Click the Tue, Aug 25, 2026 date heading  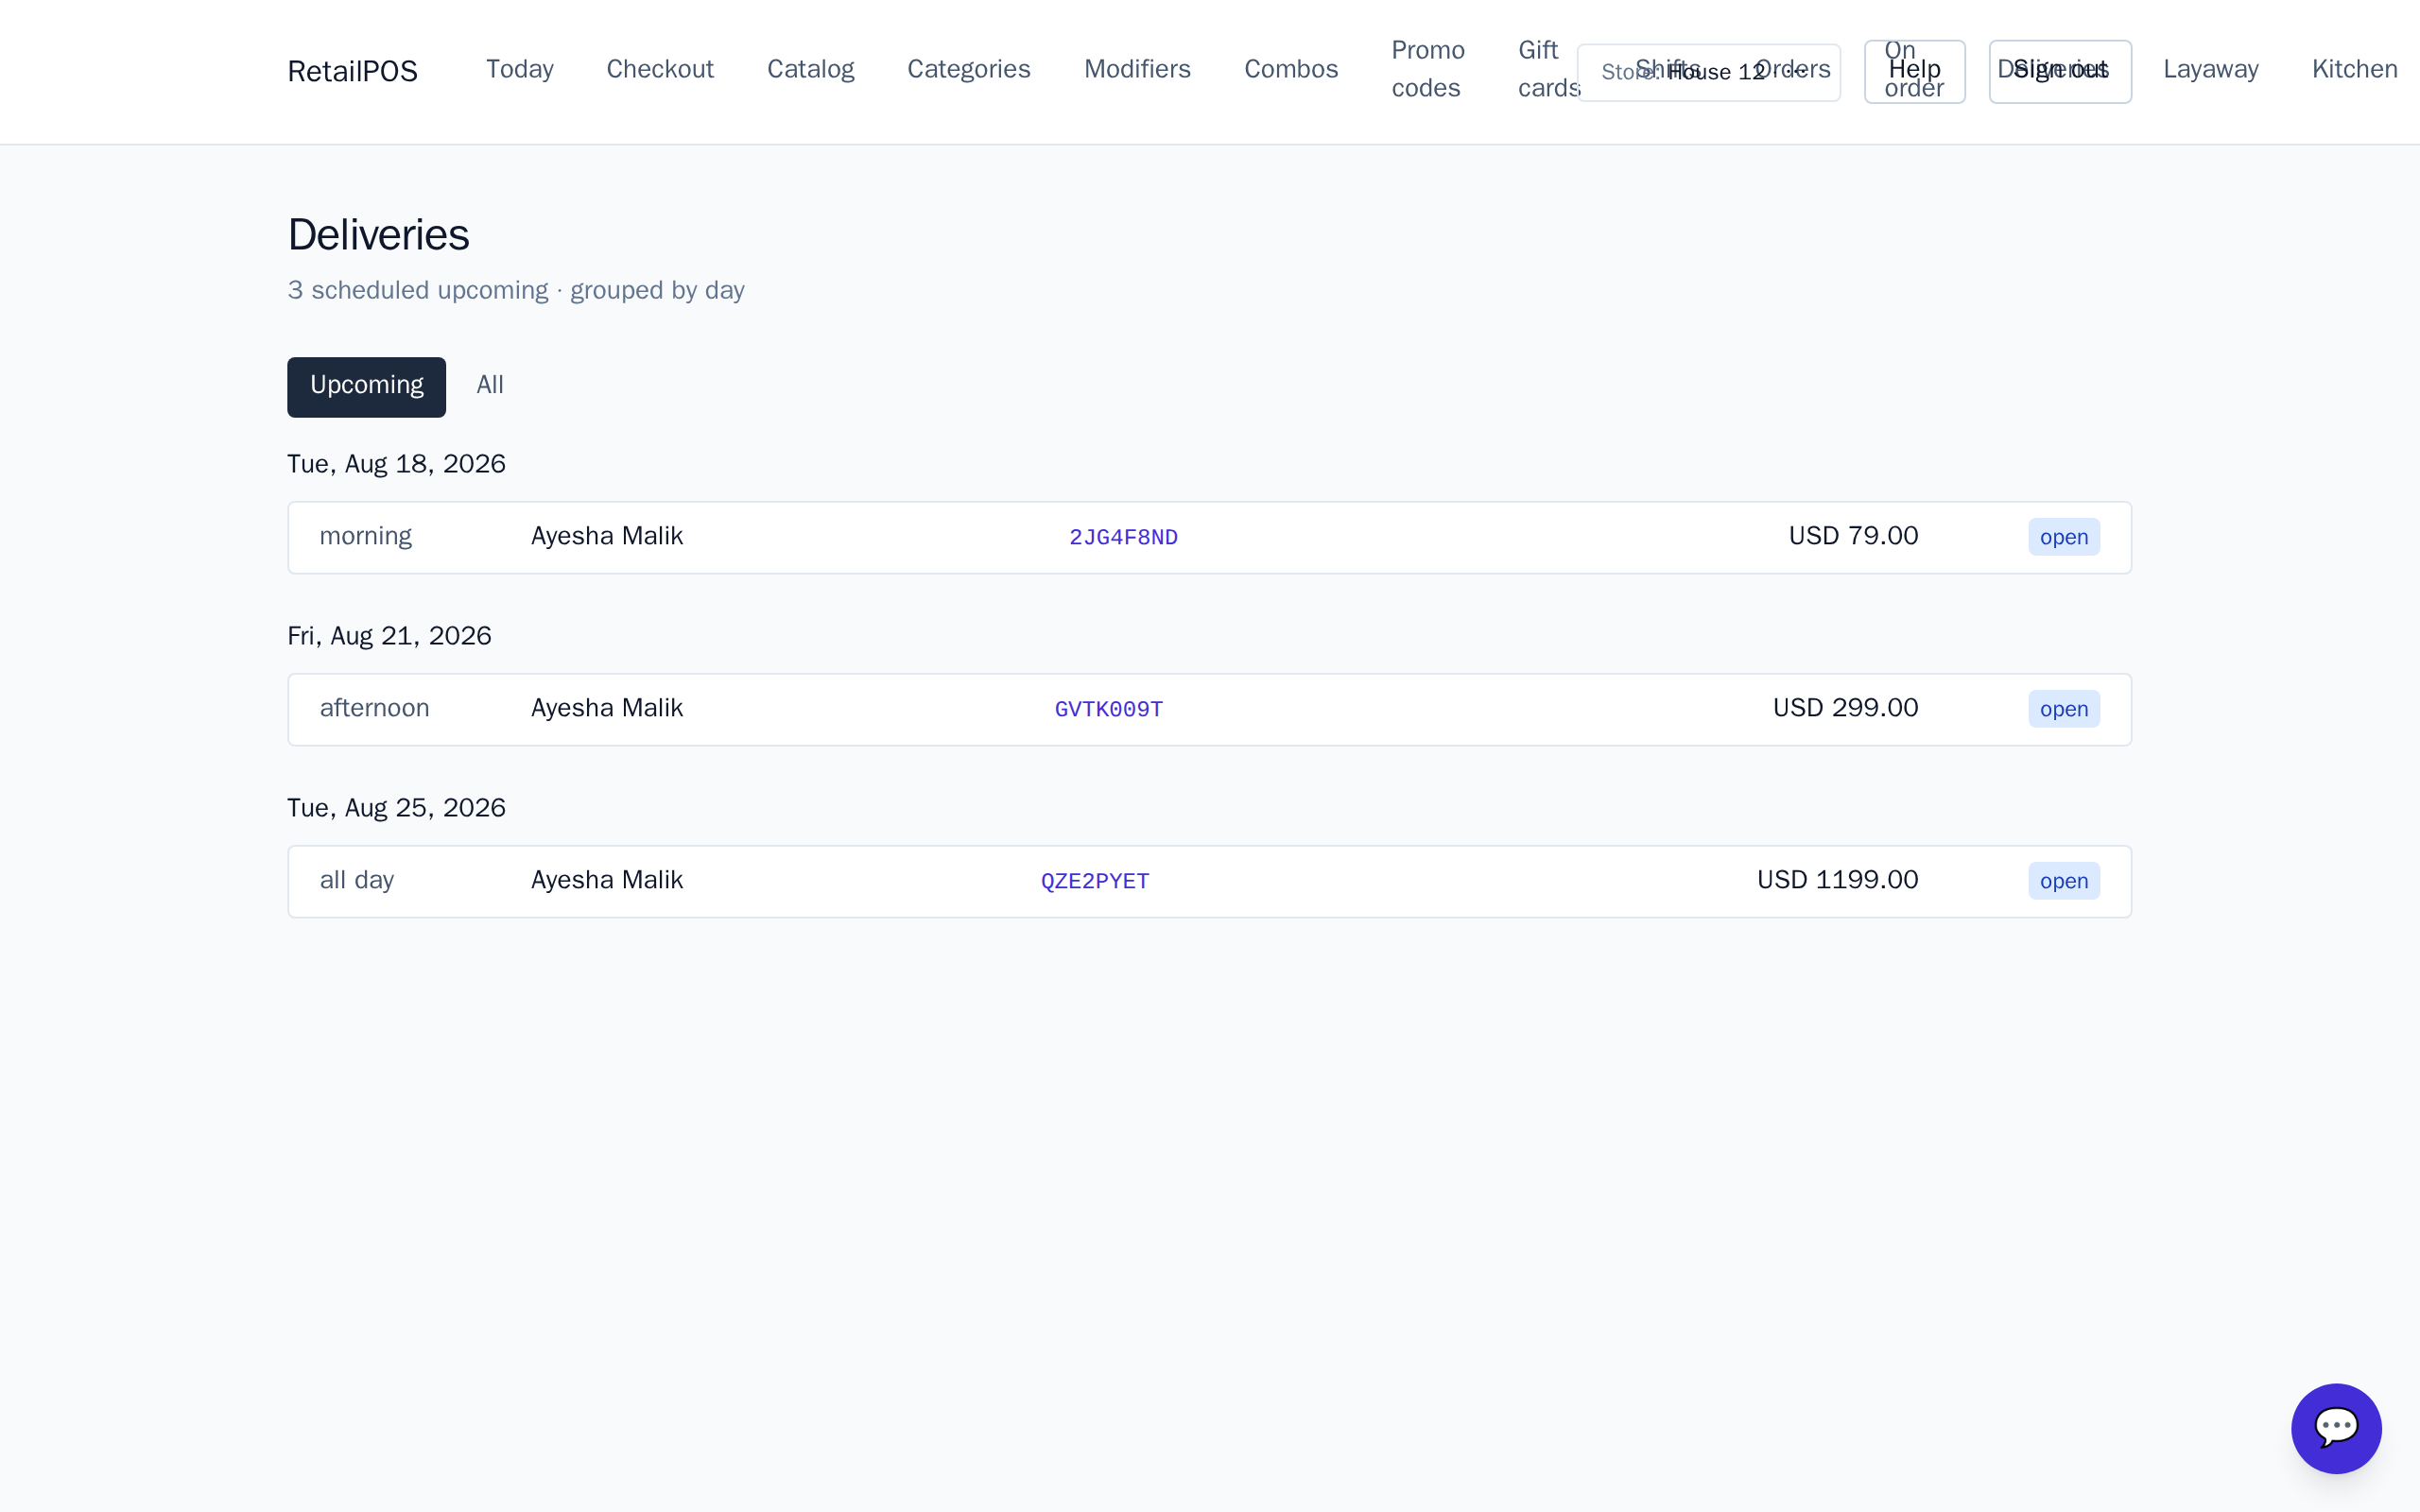[x=396, y=808]
